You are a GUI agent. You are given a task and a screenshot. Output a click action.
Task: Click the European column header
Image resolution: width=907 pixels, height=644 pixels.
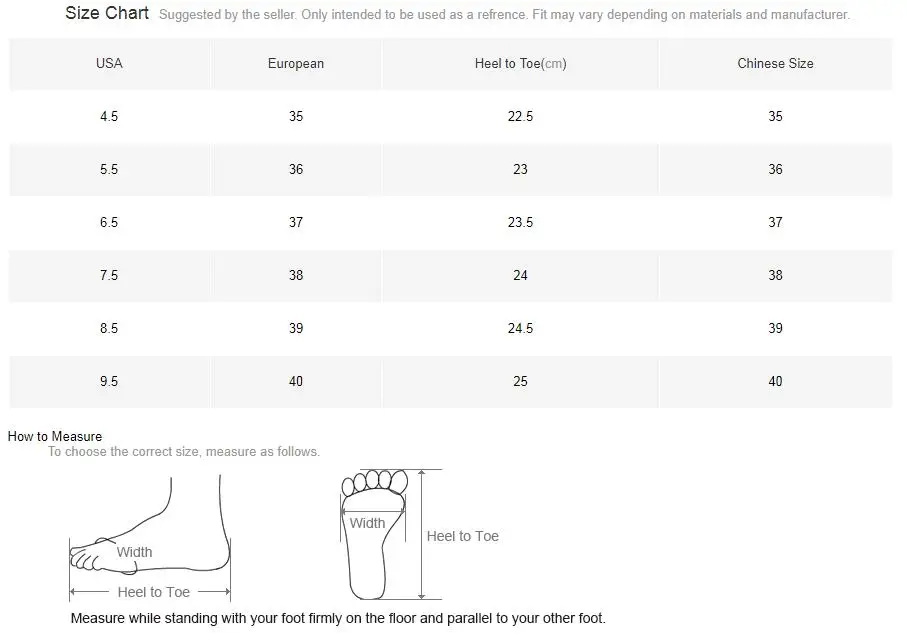click(296, 63)
